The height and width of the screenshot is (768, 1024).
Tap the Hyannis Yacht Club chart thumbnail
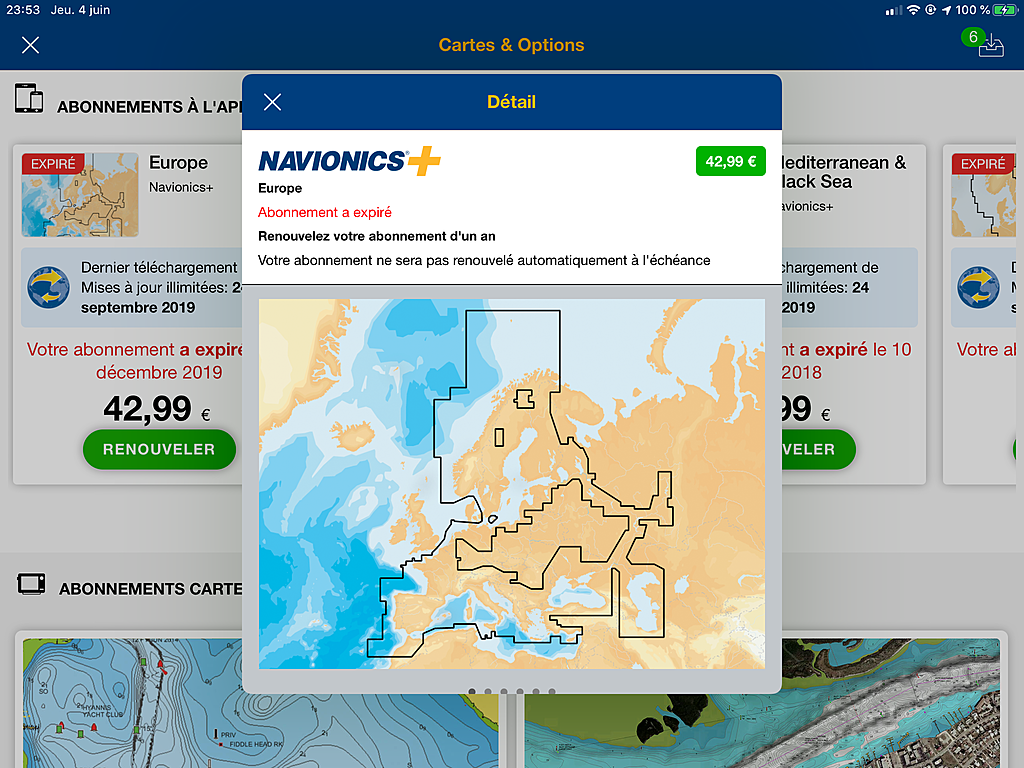pyautogui.click(x=260, y=703)
